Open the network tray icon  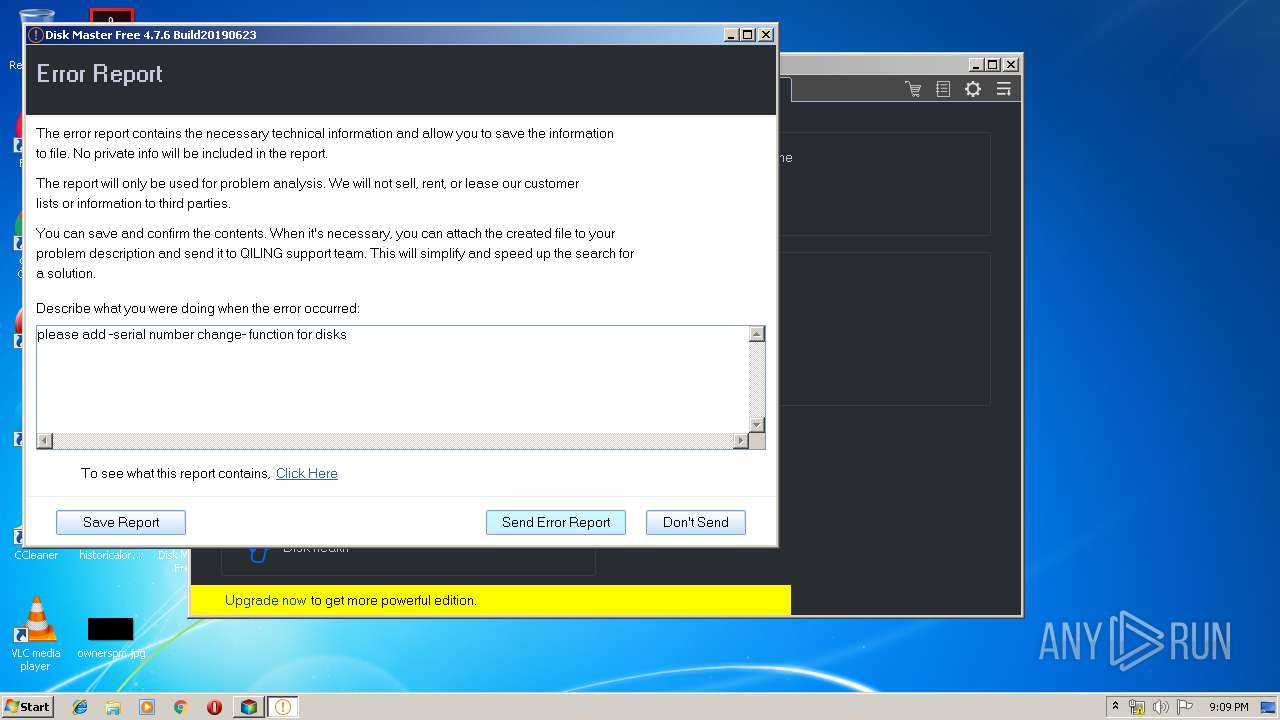click(x=1137, y=707)
